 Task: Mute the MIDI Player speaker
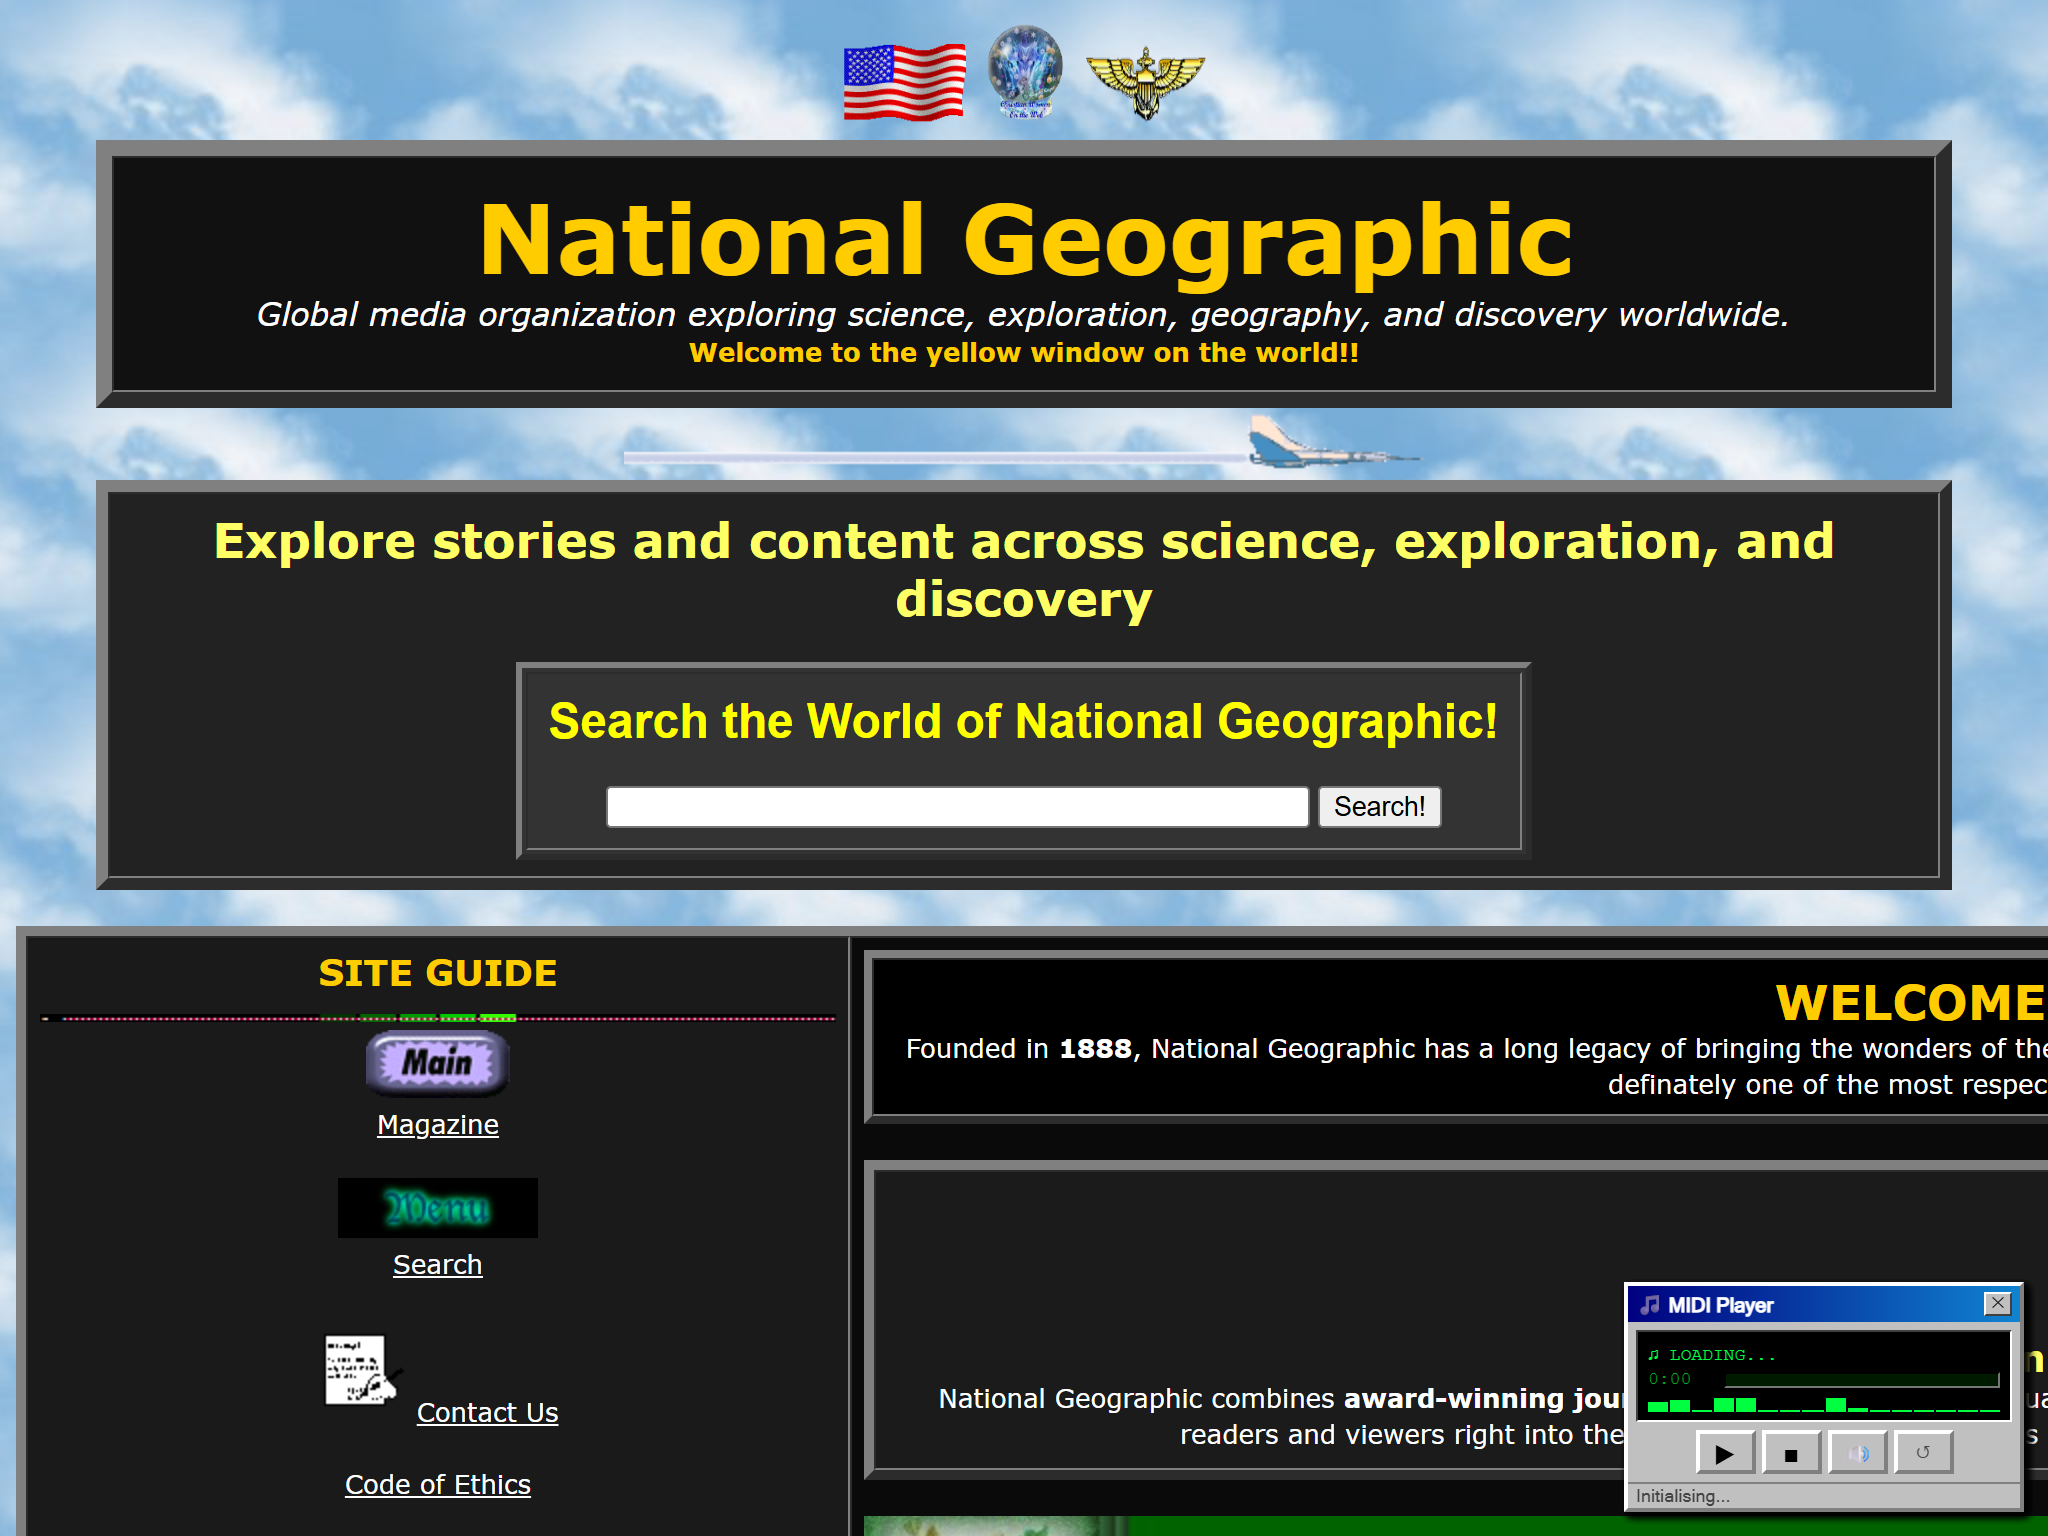tap(1856, 1452)
